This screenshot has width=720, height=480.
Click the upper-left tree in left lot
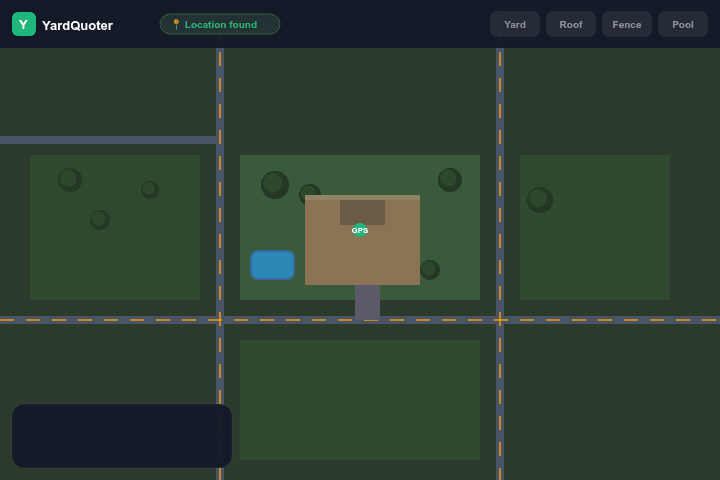pos(70,180)
